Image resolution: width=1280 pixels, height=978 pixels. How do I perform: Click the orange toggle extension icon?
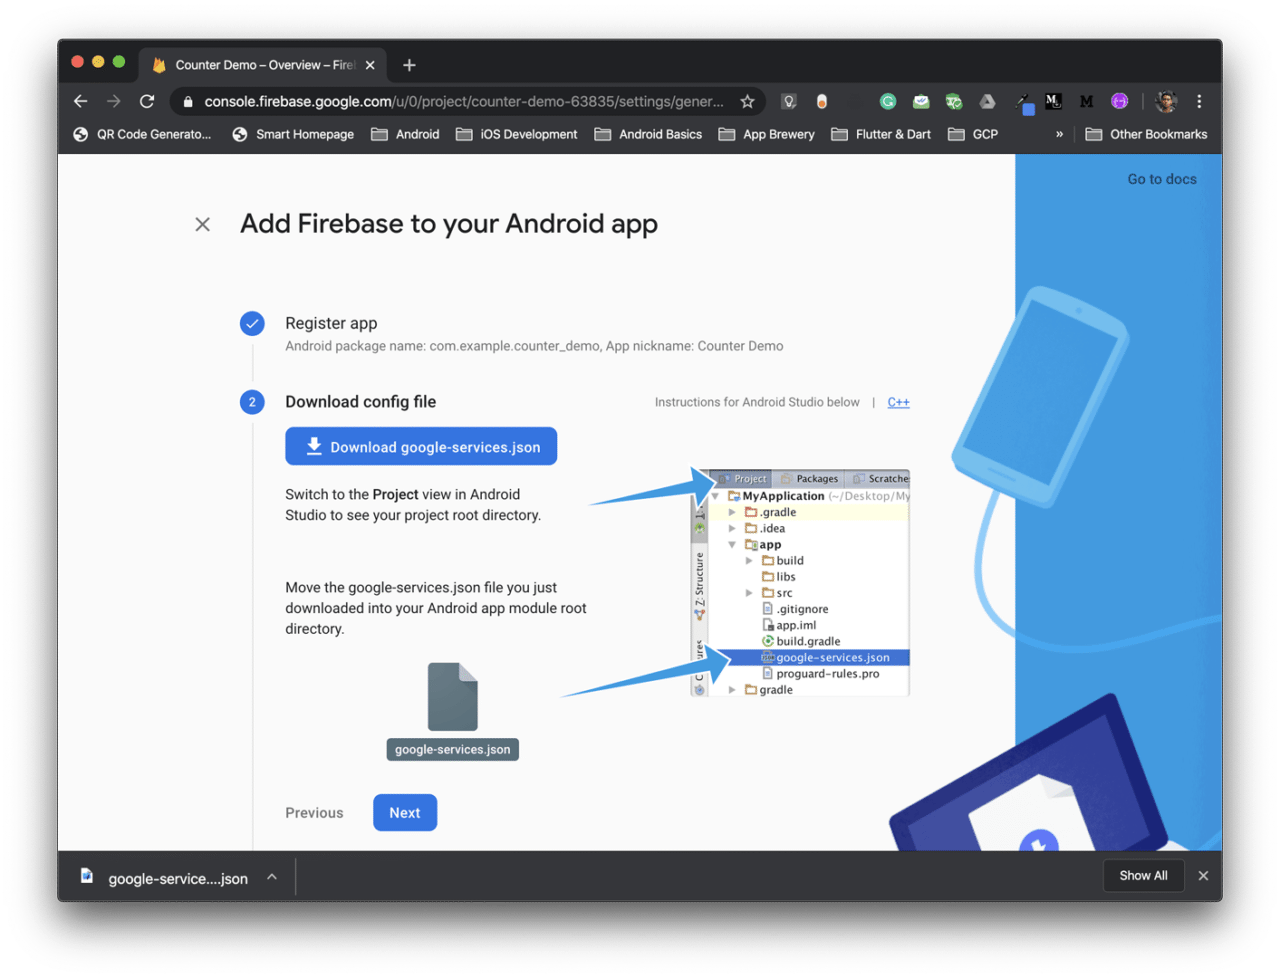point(822,101)
